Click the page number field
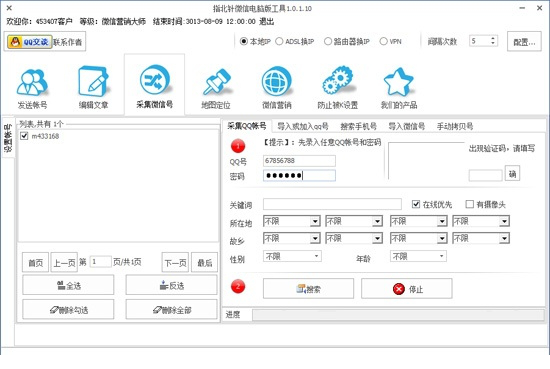Image resolution: width=550 pixels, height=369 pixels. (101, 262)
